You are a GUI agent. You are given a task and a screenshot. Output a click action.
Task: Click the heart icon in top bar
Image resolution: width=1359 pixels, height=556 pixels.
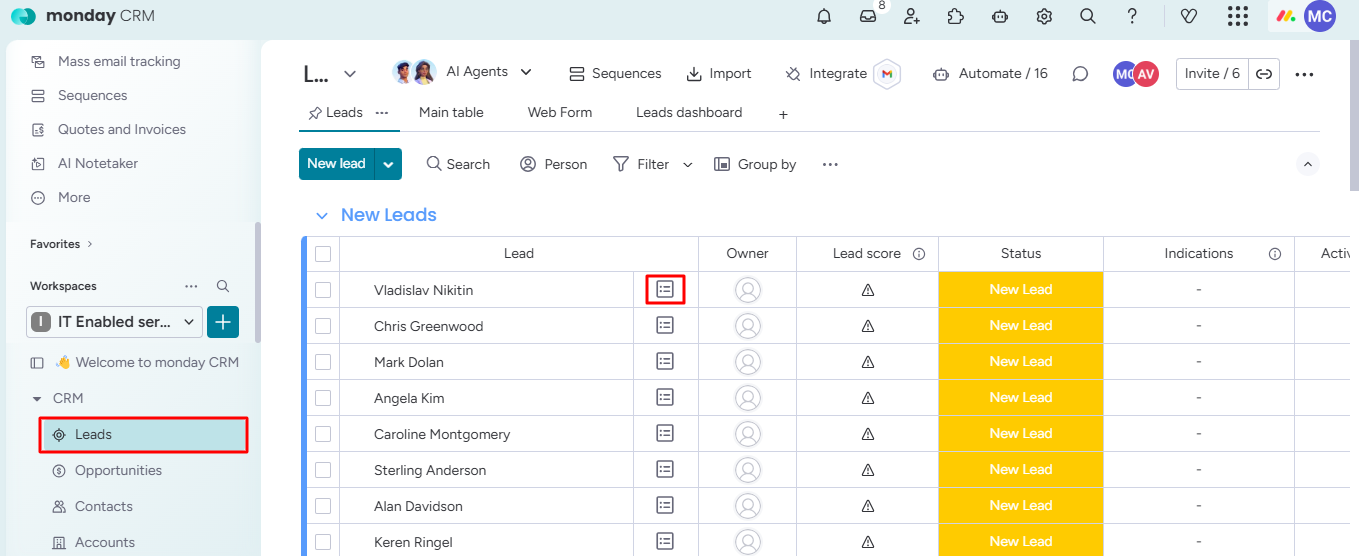click(x=1189, y=16)
